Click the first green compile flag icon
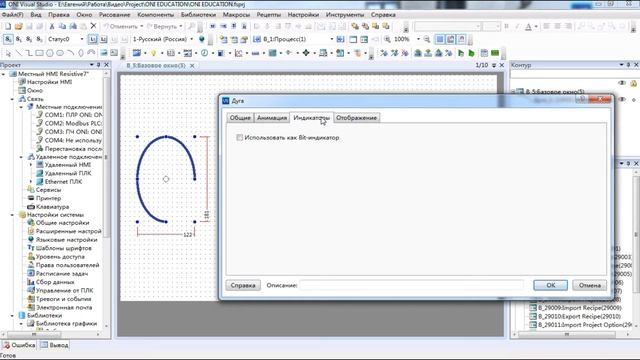 click(x=461, y=53)
